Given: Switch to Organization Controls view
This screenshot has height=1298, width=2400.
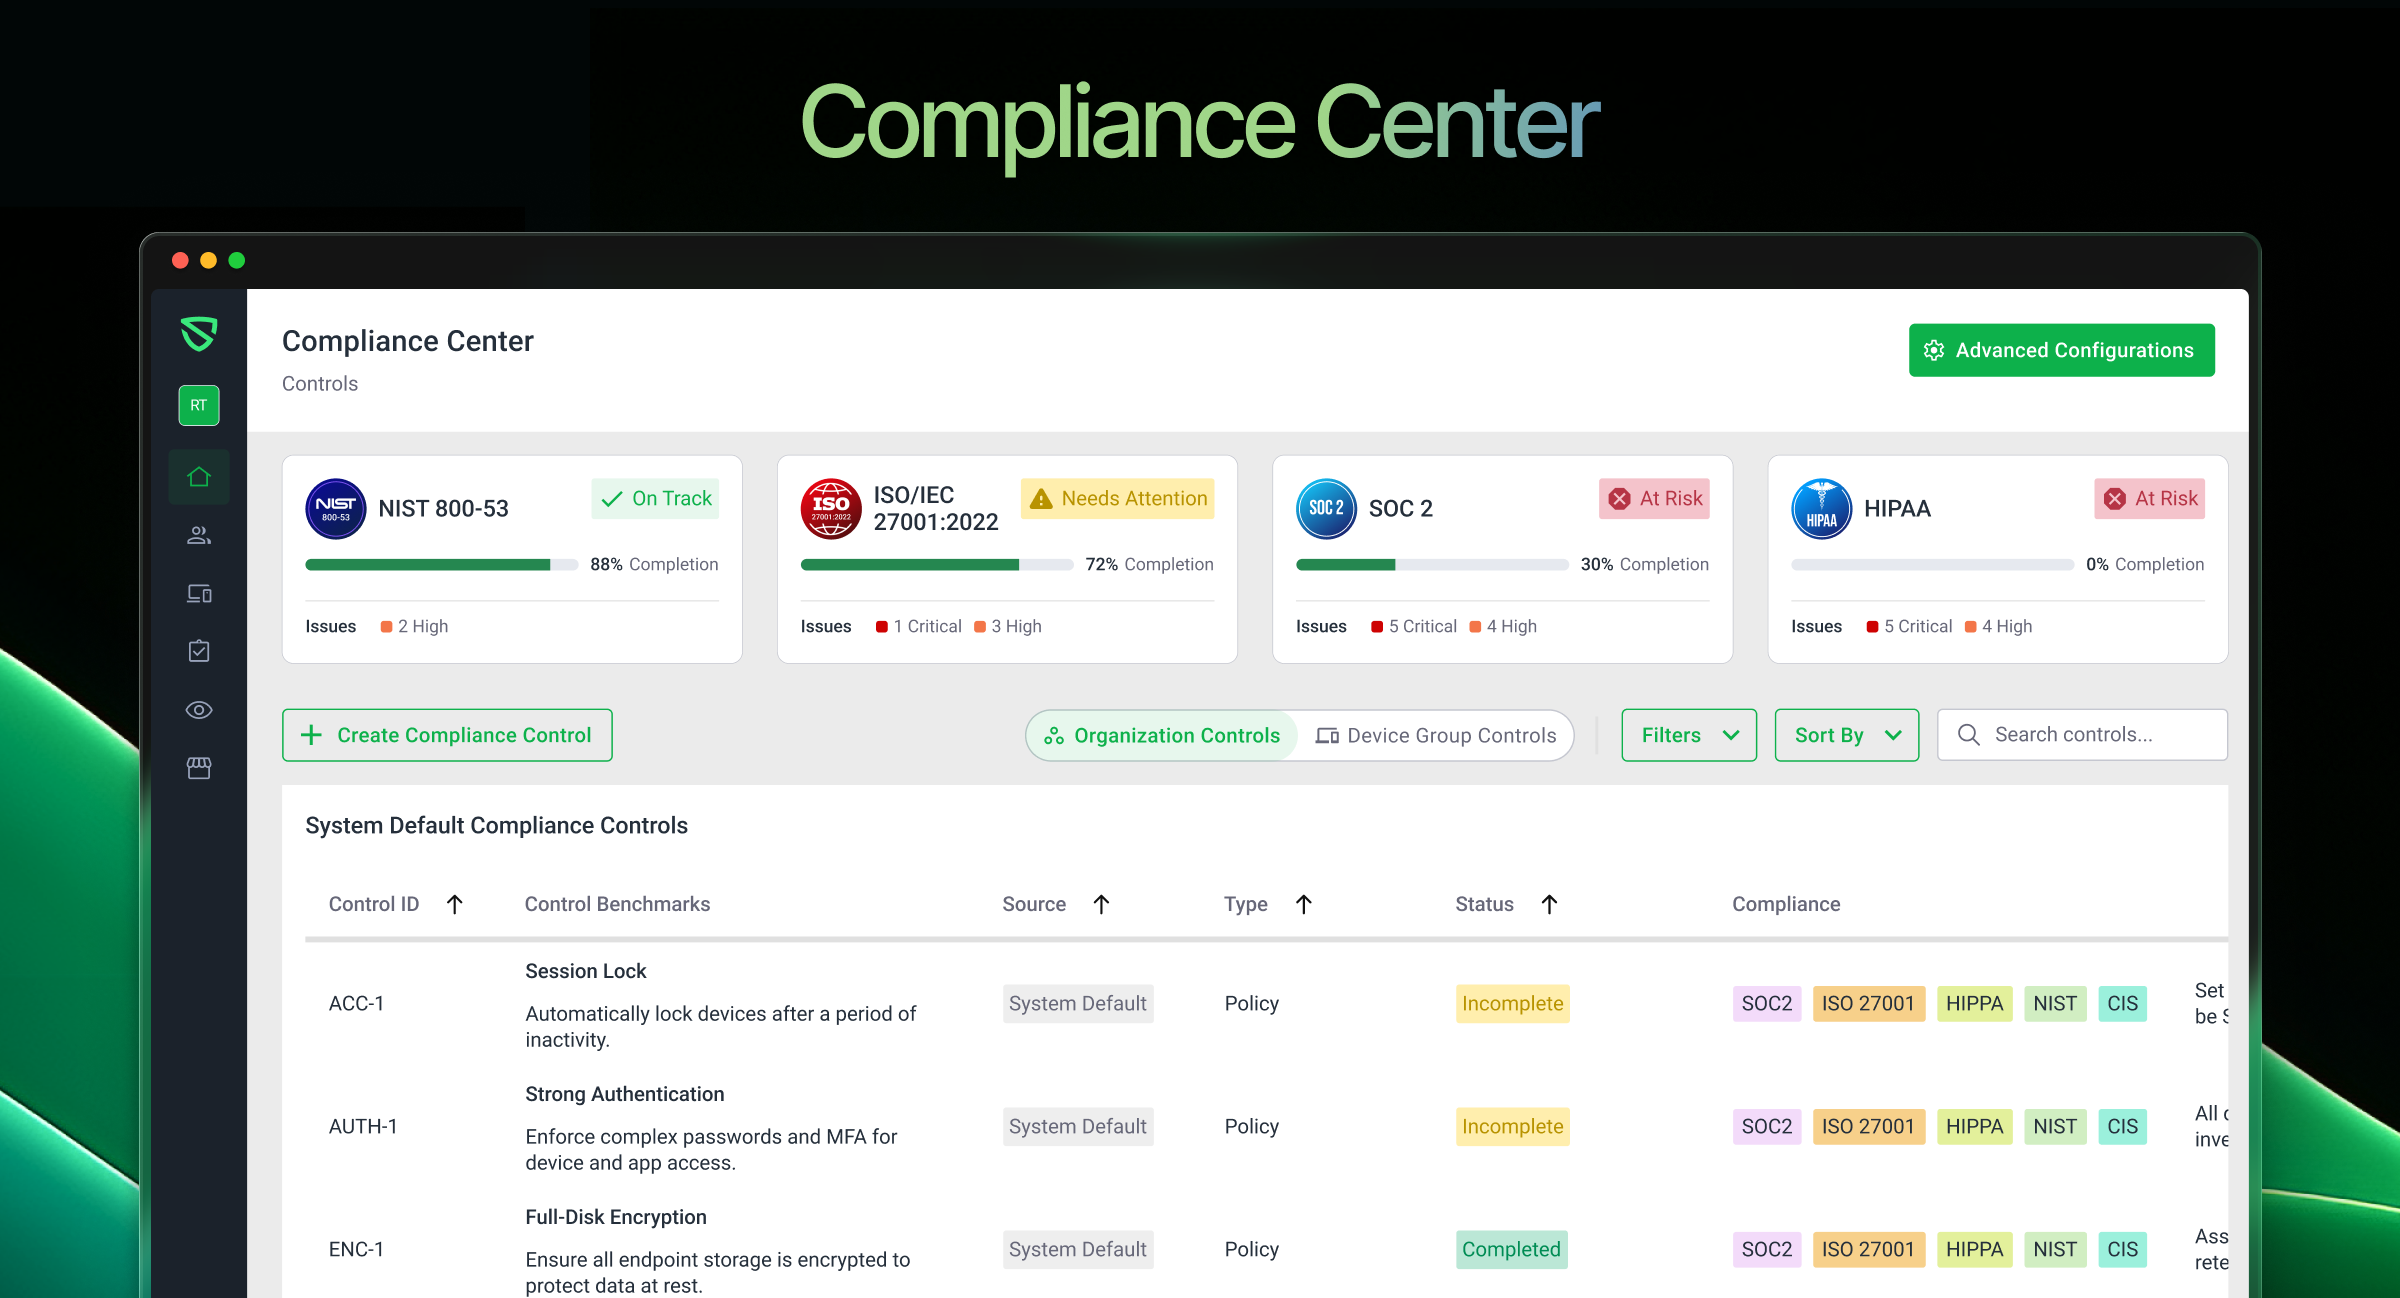Looking at the screenshot, I should pos(1162,735).
